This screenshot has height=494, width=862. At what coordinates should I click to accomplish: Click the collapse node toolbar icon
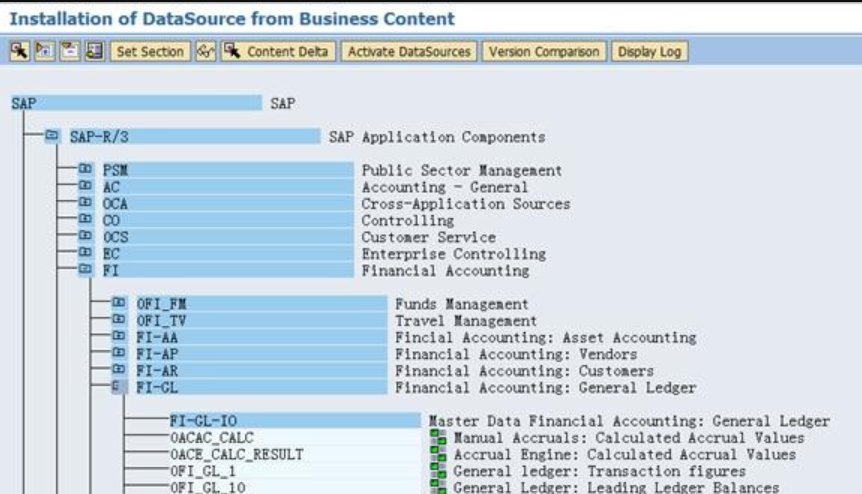point(70,51)
